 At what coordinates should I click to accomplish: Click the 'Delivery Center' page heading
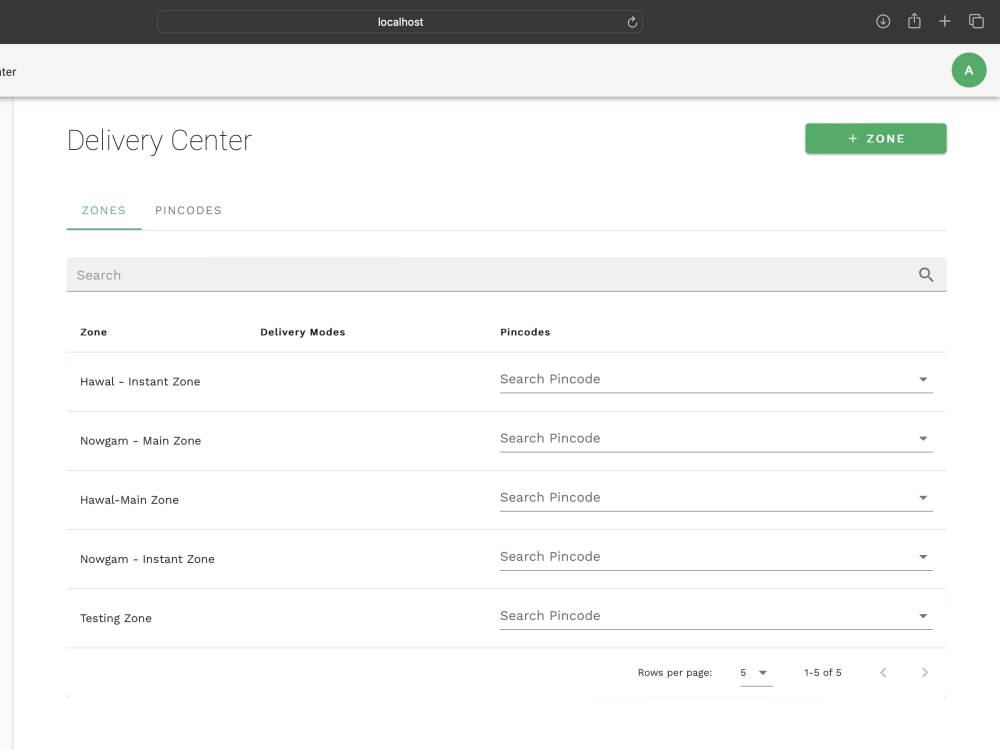tap(159, 141)
